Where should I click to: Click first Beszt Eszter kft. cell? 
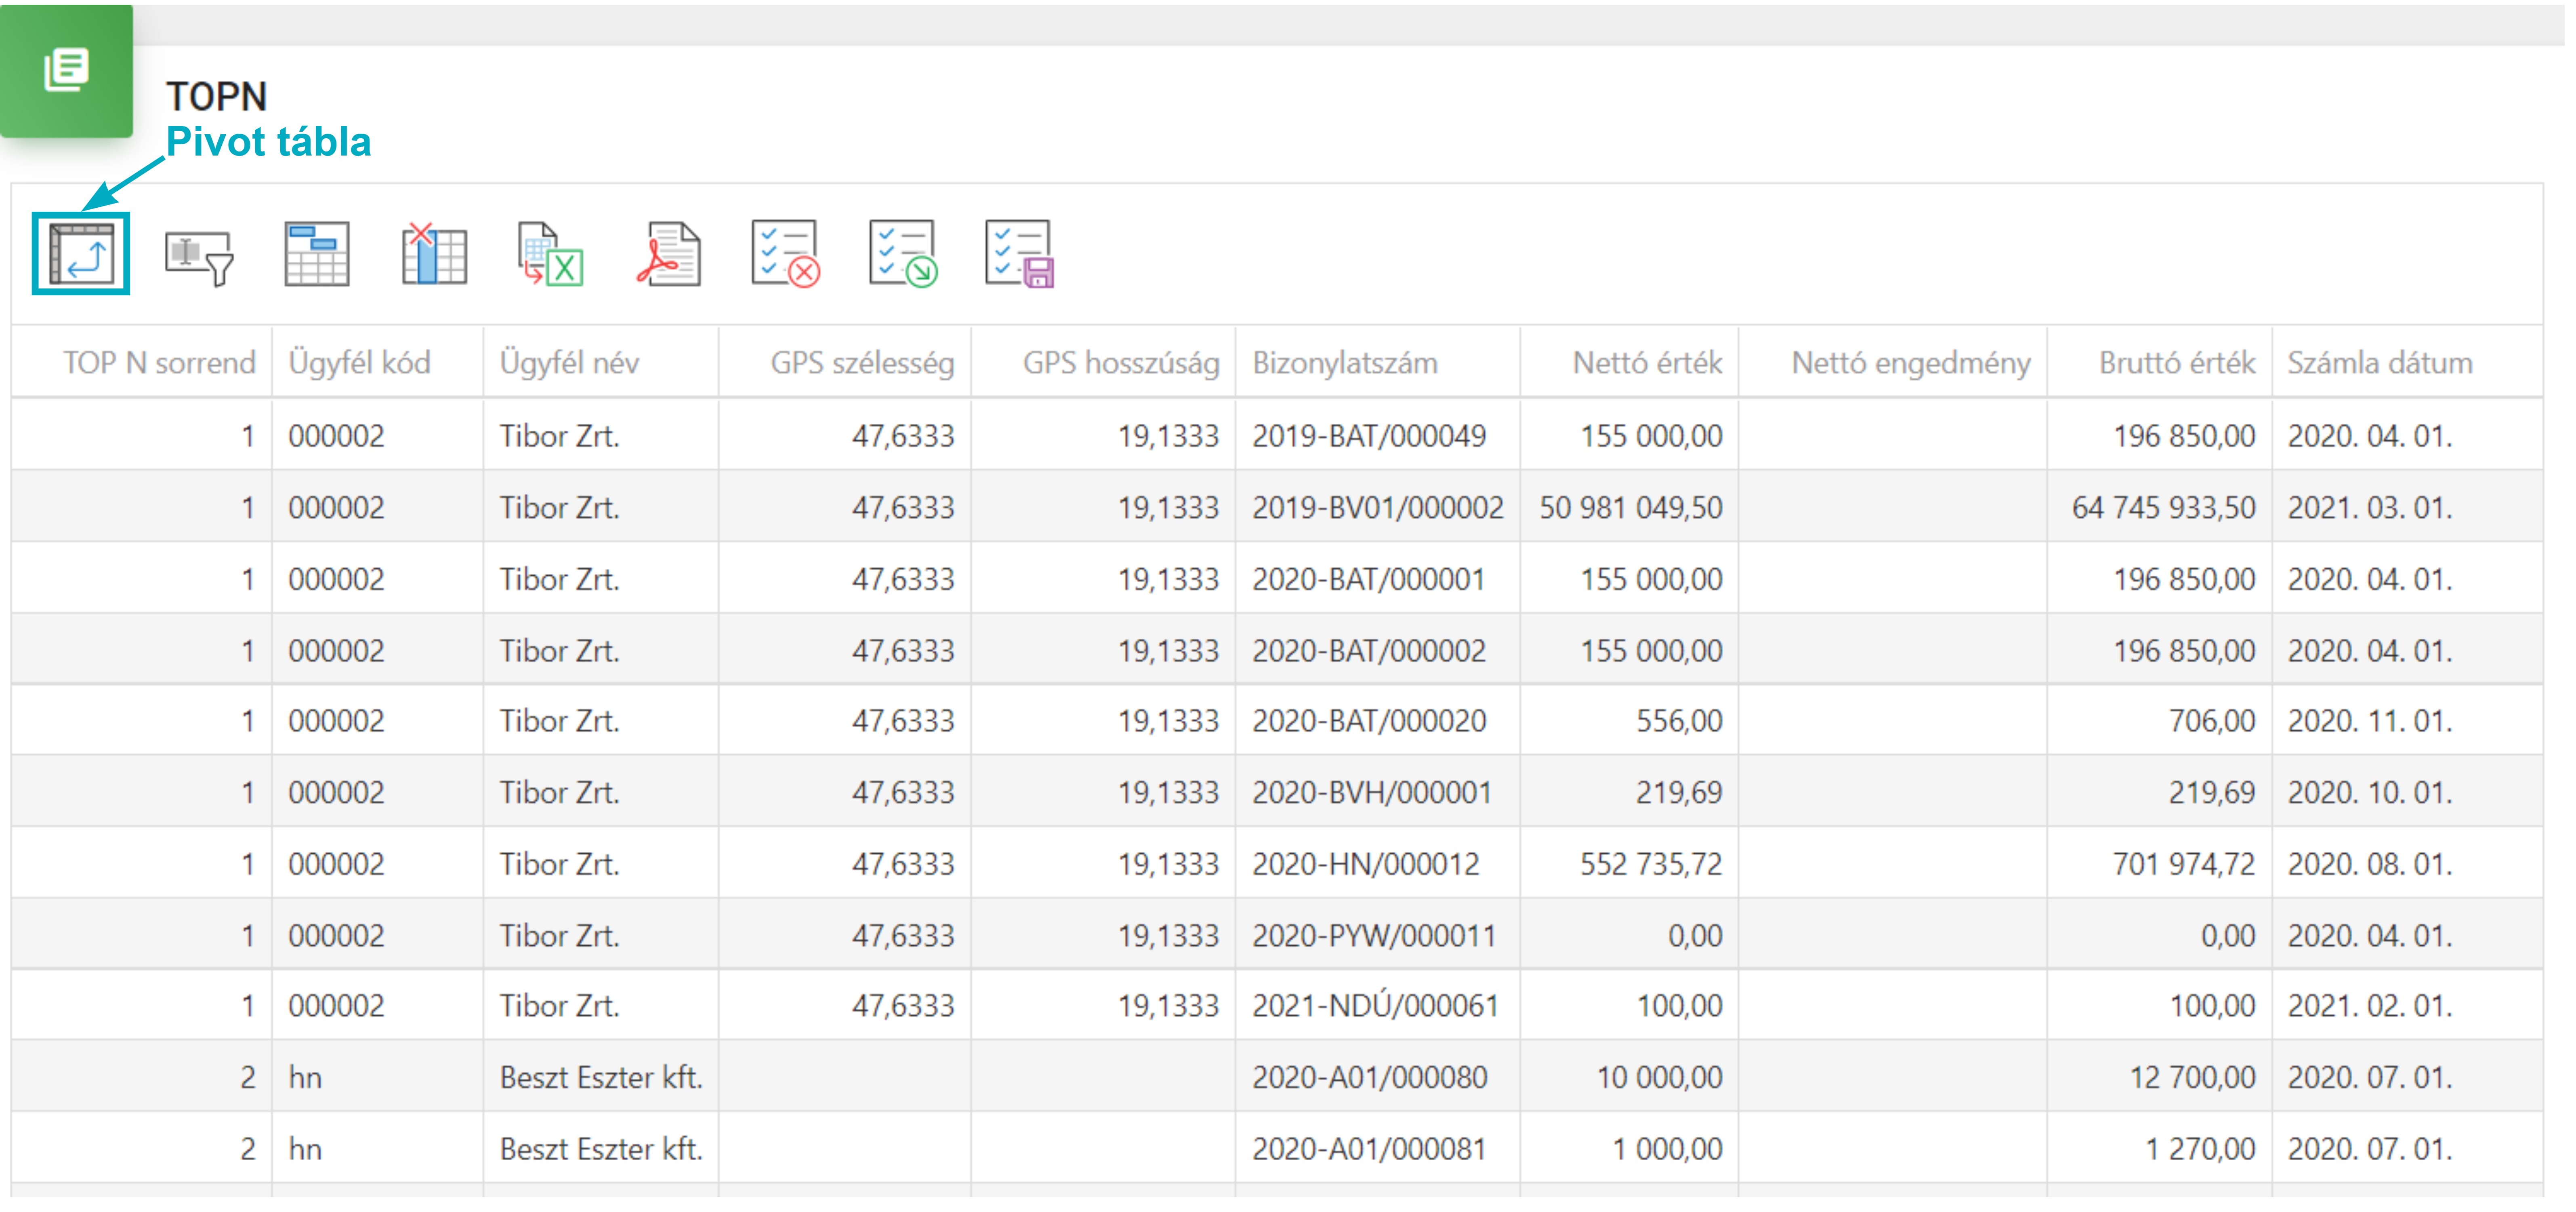tap(600, 1077)
